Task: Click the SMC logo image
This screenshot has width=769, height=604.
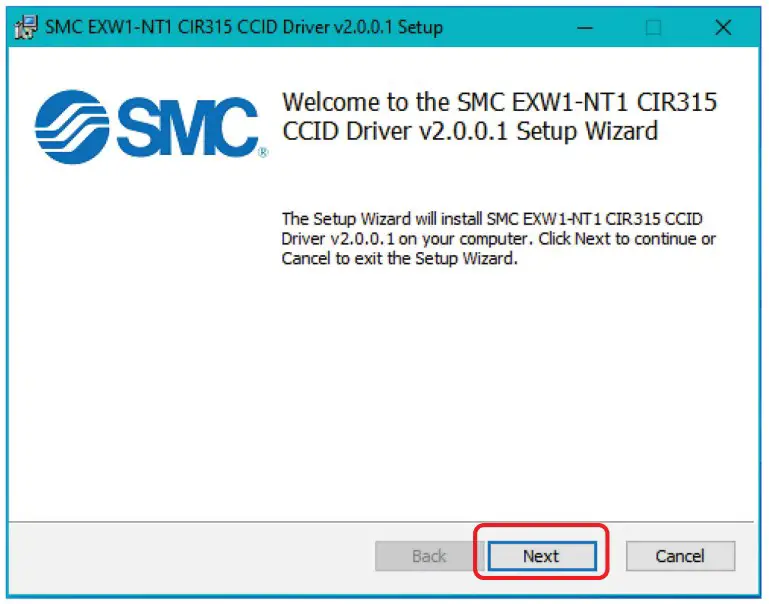Action: 151,127
